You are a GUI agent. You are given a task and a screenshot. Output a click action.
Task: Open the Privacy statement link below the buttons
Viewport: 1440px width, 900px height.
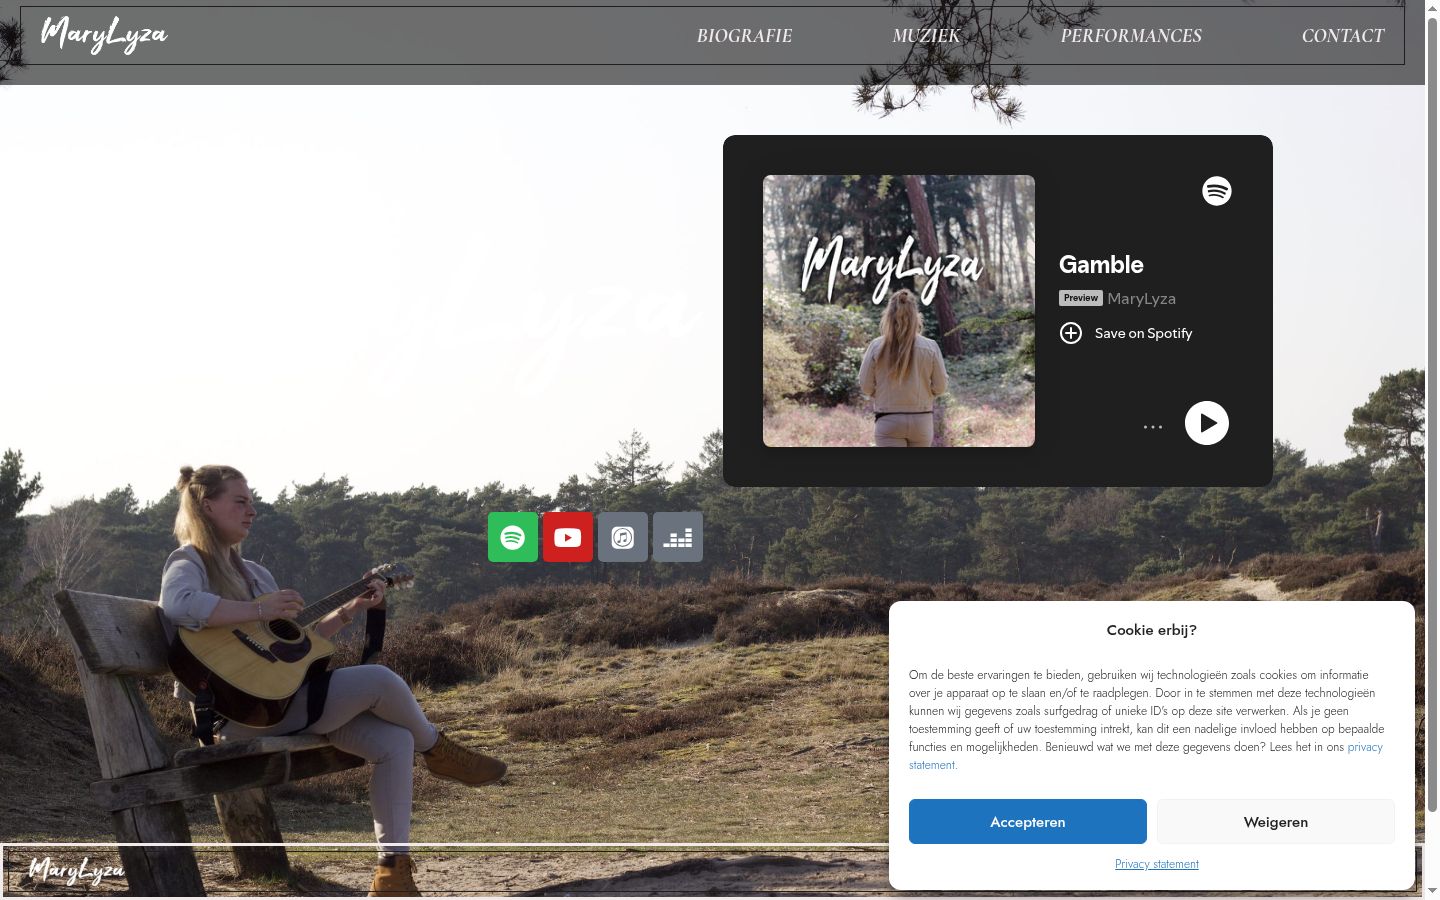1157,864
